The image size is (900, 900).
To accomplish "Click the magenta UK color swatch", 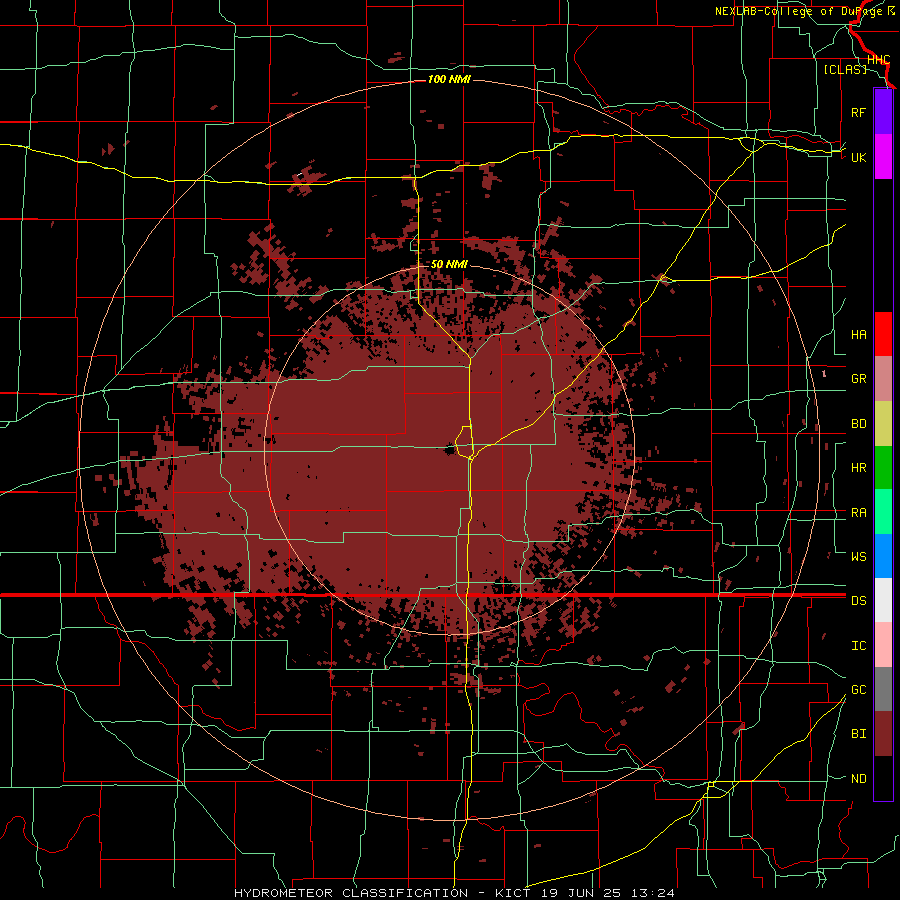I will (x=883, y=157).
